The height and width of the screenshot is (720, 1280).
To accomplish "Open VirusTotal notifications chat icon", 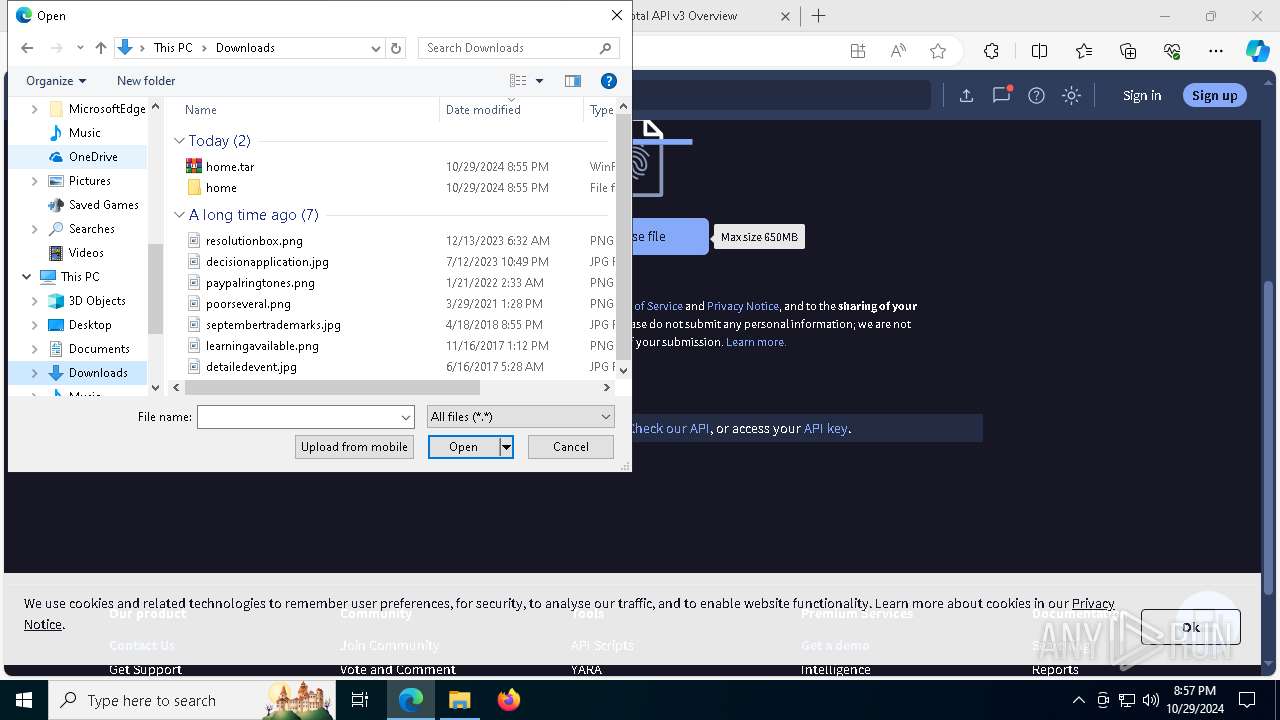I will (1001, 95).
